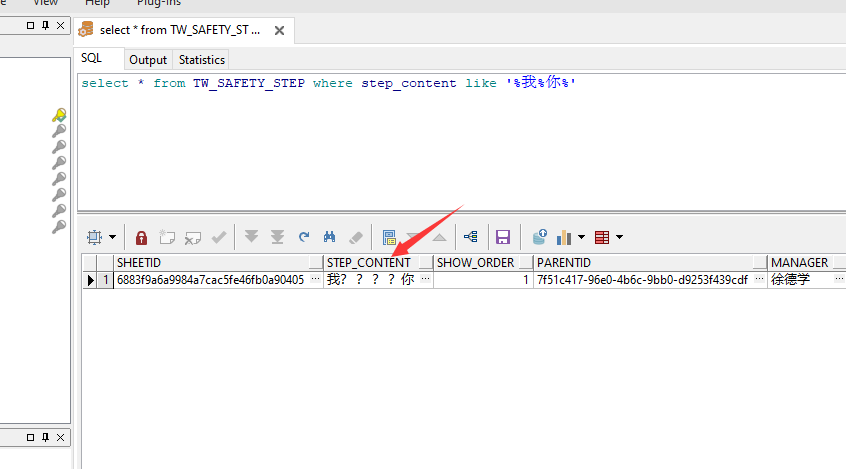
Task: Select the yellow highlighted key icon
Action: point(59,115)
